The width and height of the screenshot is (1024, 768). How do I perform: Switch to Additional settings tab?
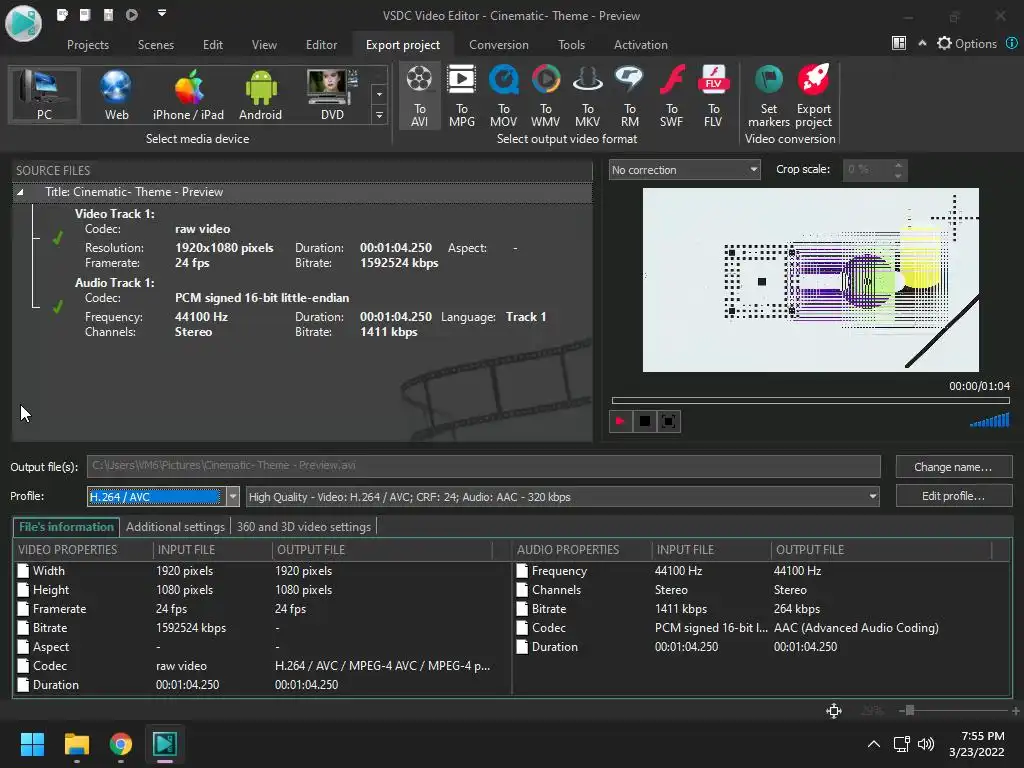(x=175, y=527)
